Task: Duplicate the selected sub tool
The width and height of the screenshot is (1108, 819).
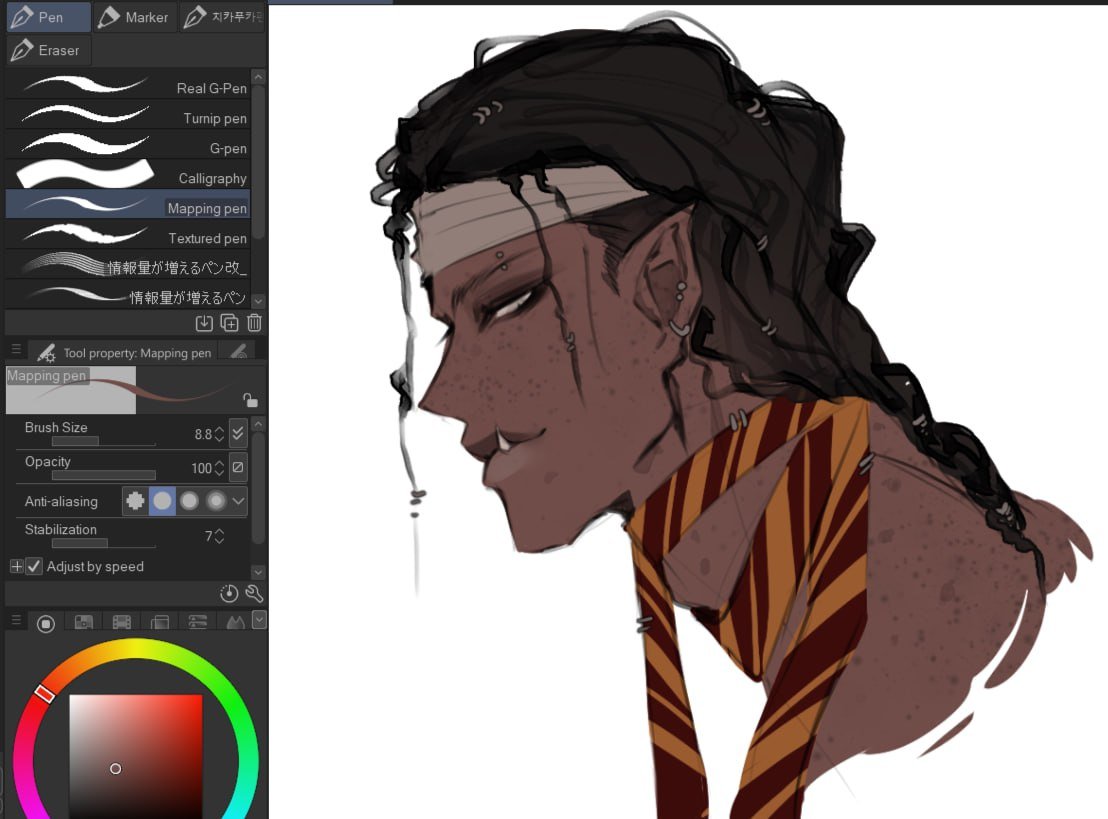Action: 230,323
